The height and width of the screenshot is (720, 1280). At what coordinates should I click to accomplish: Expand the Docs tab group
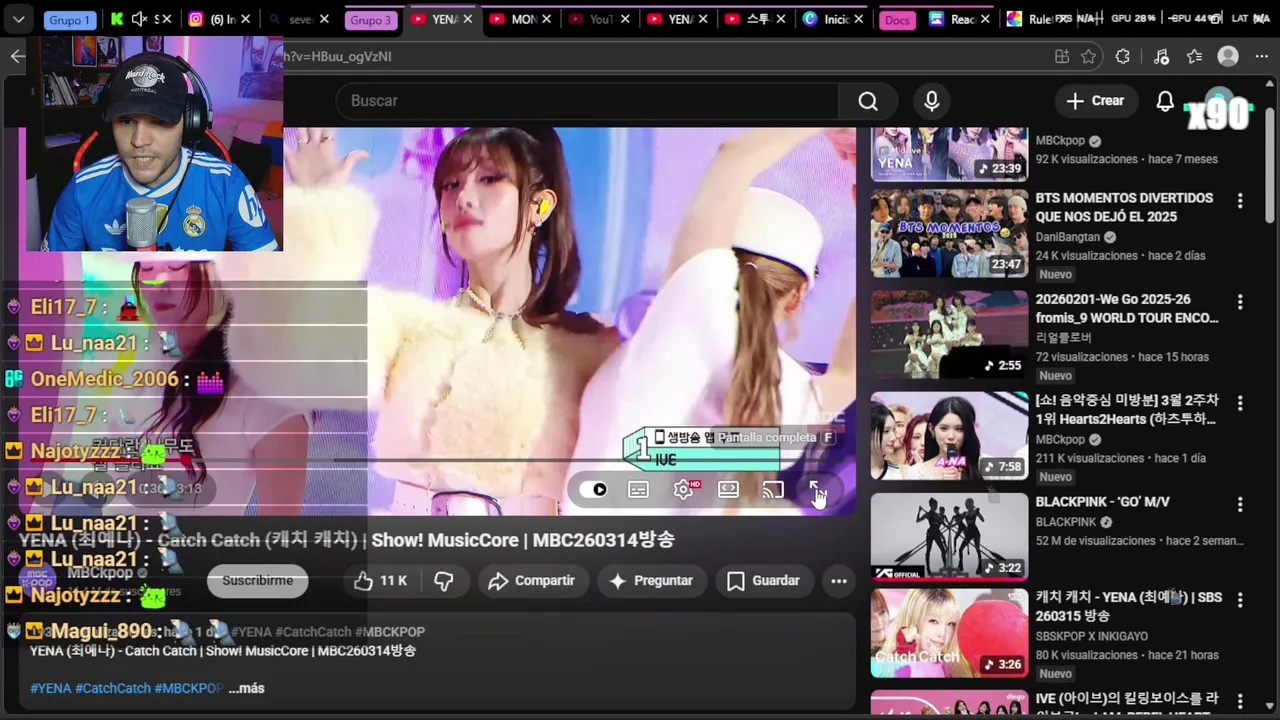click(897, 20)
